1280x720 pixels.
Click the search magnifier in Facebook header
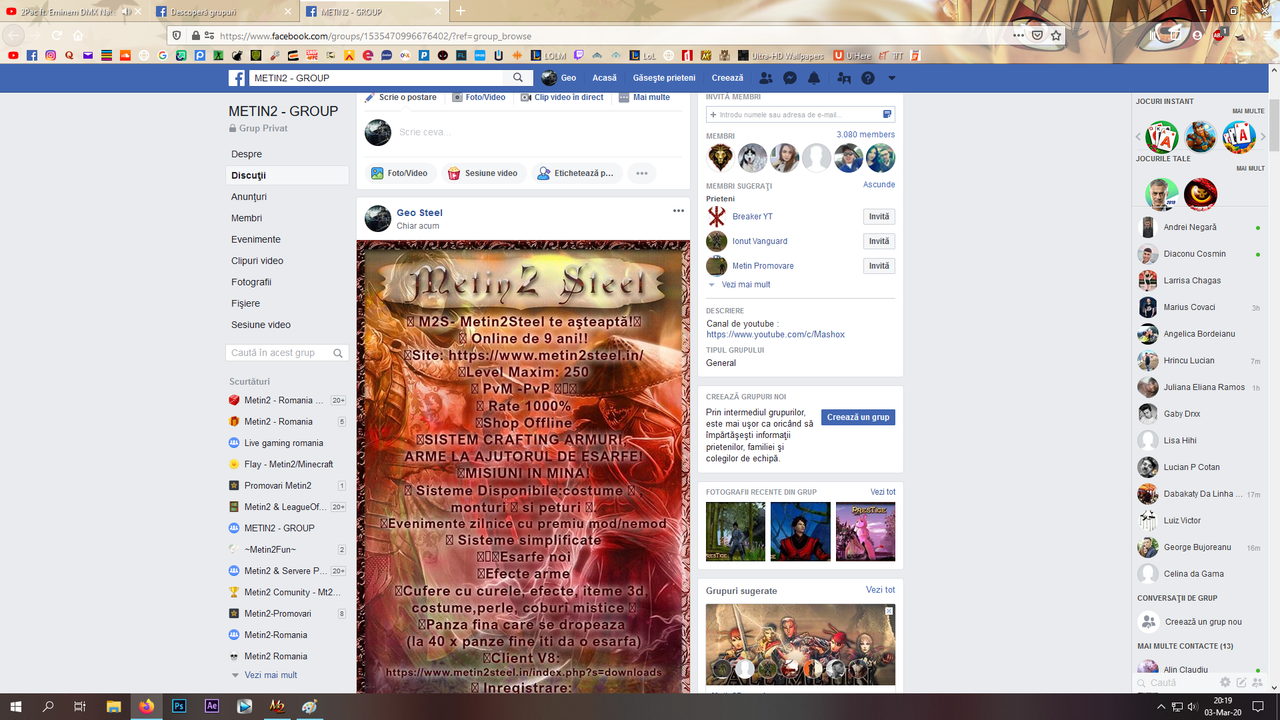[518, 78]
